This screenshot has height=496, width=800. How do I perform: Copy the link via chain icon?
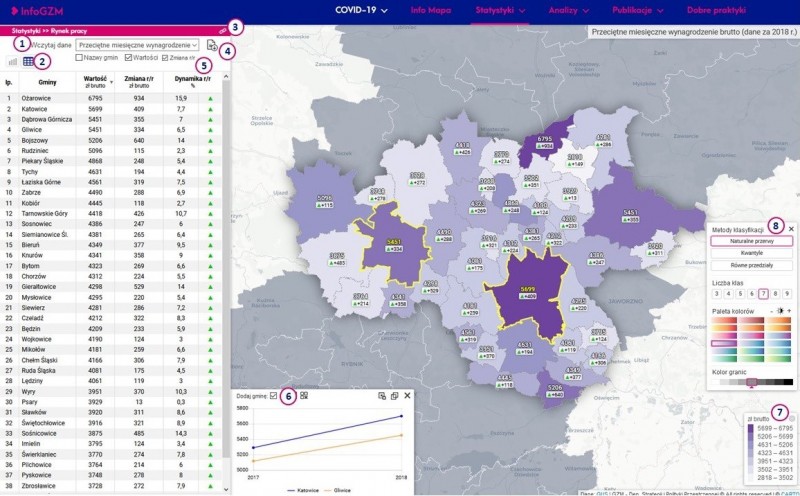(x=222, y=31)
